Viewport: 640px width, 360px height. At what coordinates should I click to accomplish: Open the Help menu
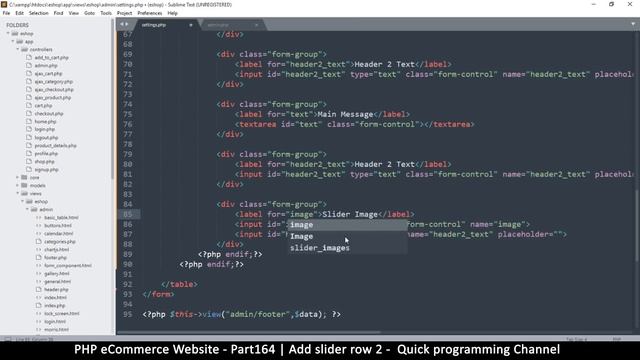pyautogui.click(x=172, y=13)
